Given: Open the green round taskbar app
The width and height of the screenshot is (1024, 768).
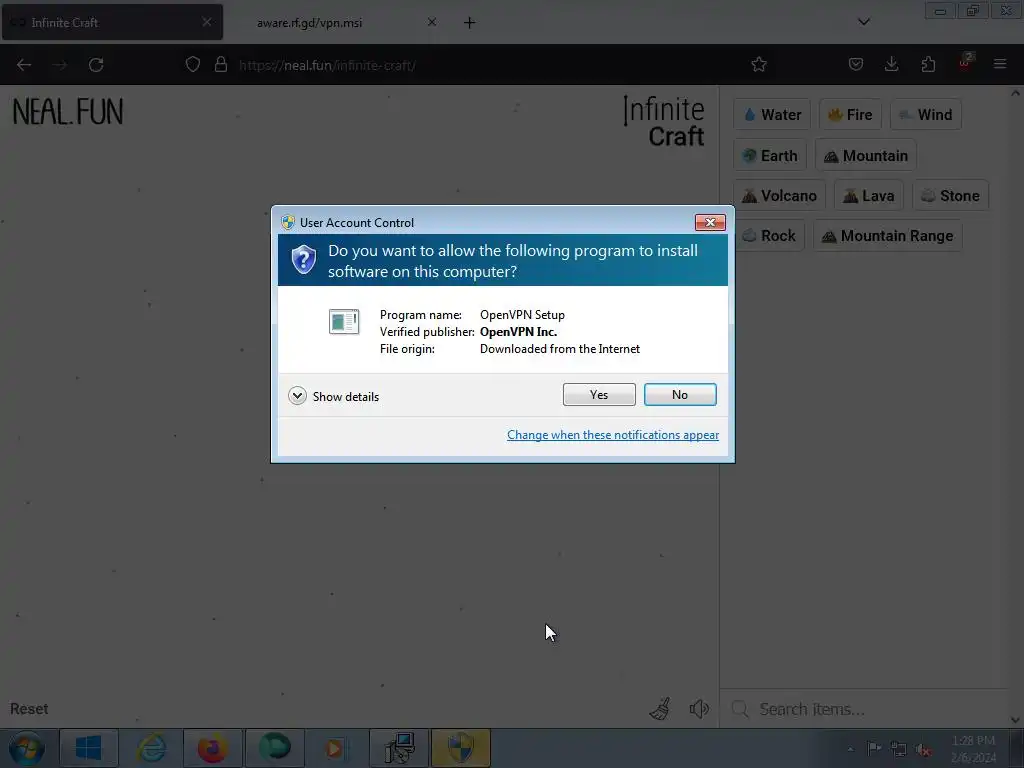Looking at the screenshot, I should click(x=274, y=748).
